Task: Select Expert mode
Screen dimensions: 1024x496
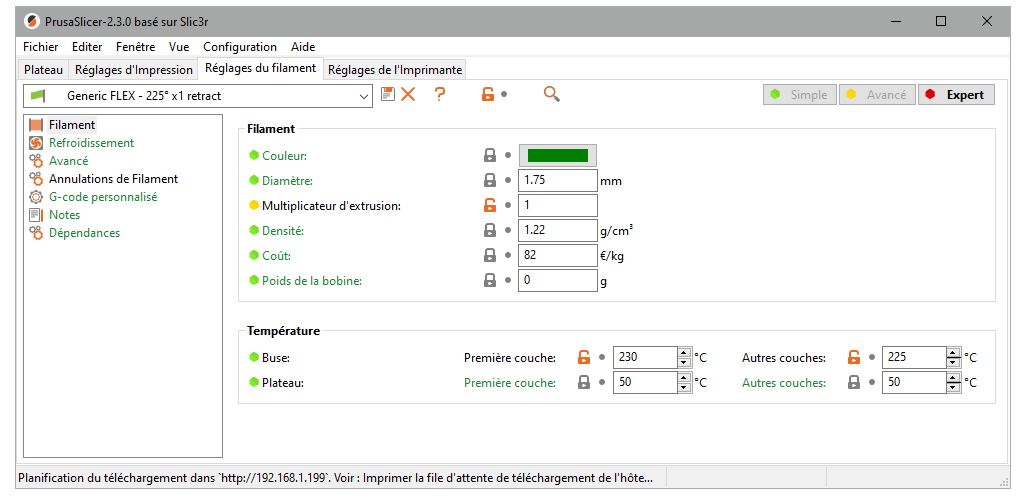Action: click(x=955, y=95)
